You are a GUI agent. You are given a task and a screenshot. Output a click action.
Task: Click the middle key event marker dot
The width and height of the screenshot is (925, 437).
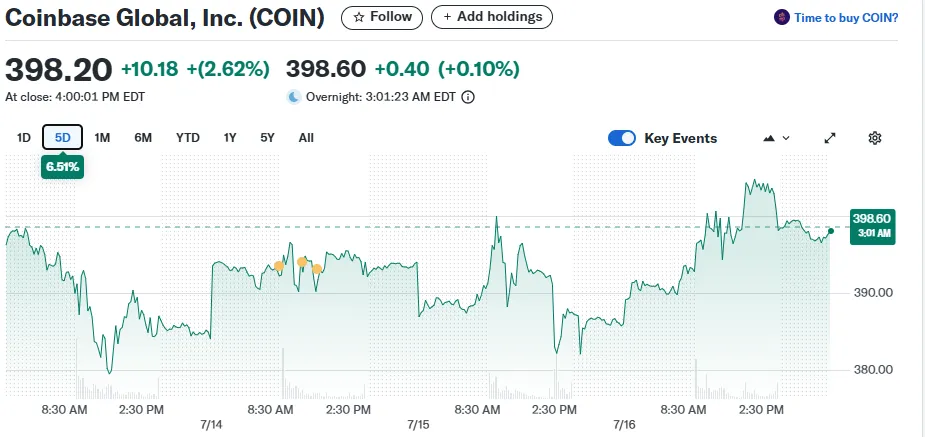302,262
